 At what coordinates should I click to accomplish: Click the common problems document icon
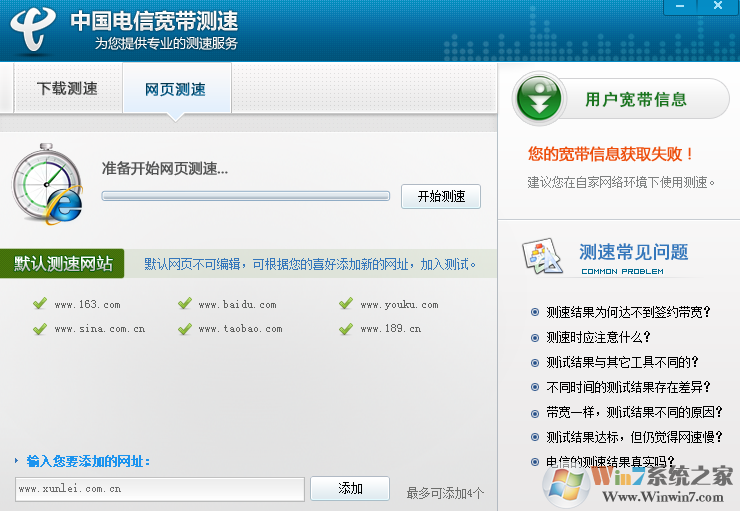coord(542,255)
